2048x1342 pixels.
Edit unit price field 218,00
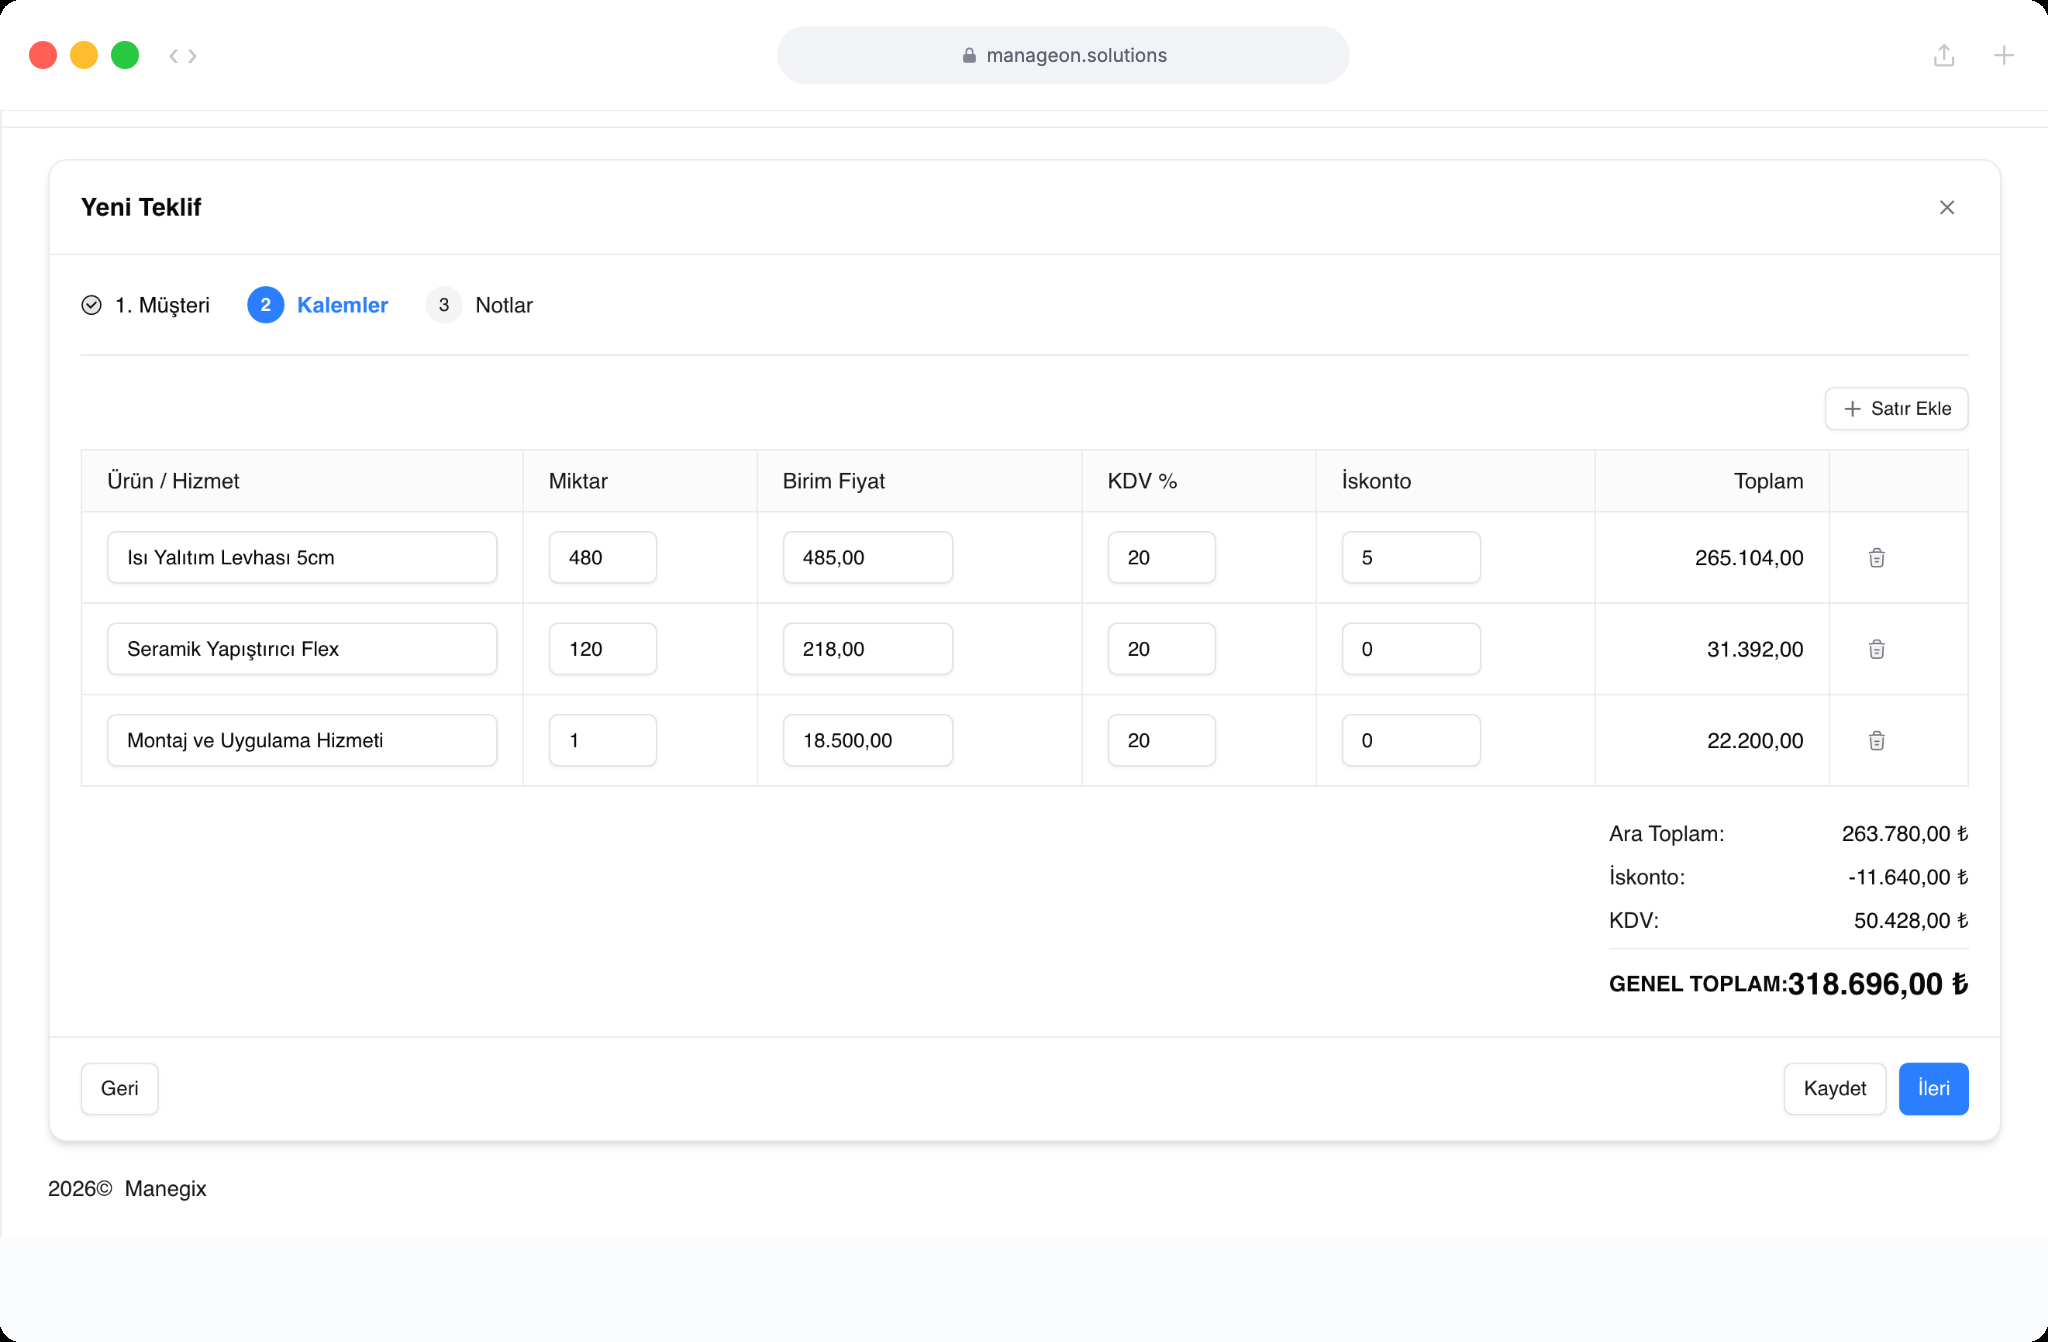pyautogui.click(x=867, y=649)
